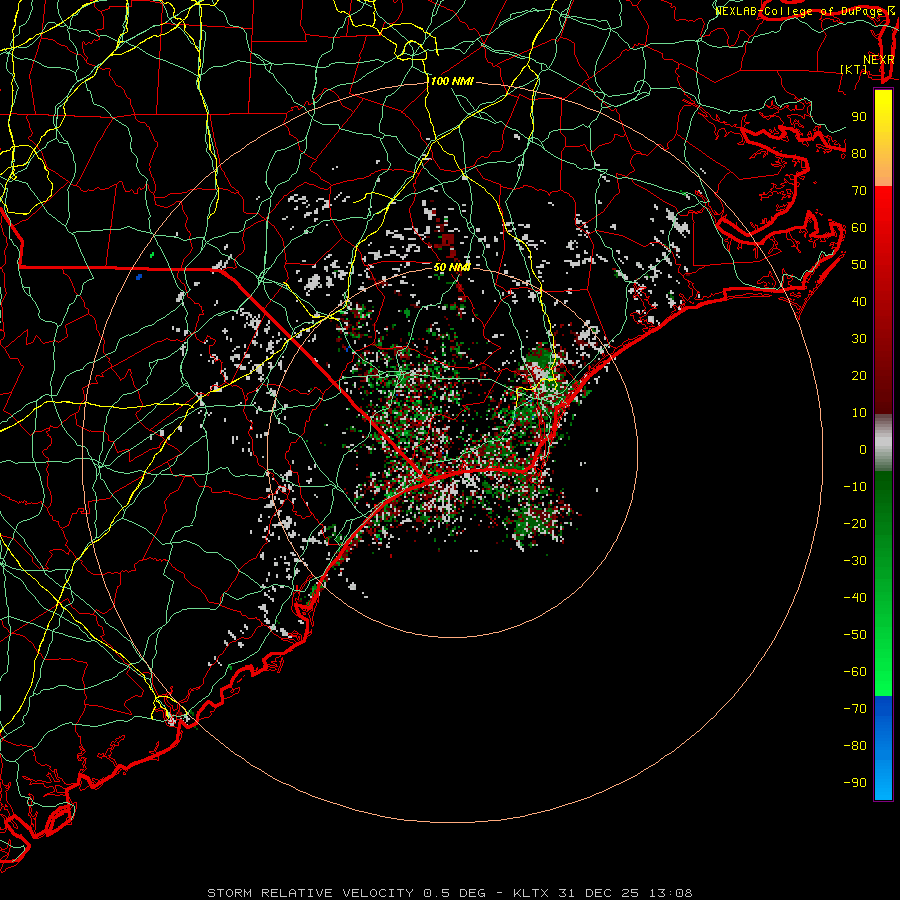Click the 10 label on velocity scale

859,413
